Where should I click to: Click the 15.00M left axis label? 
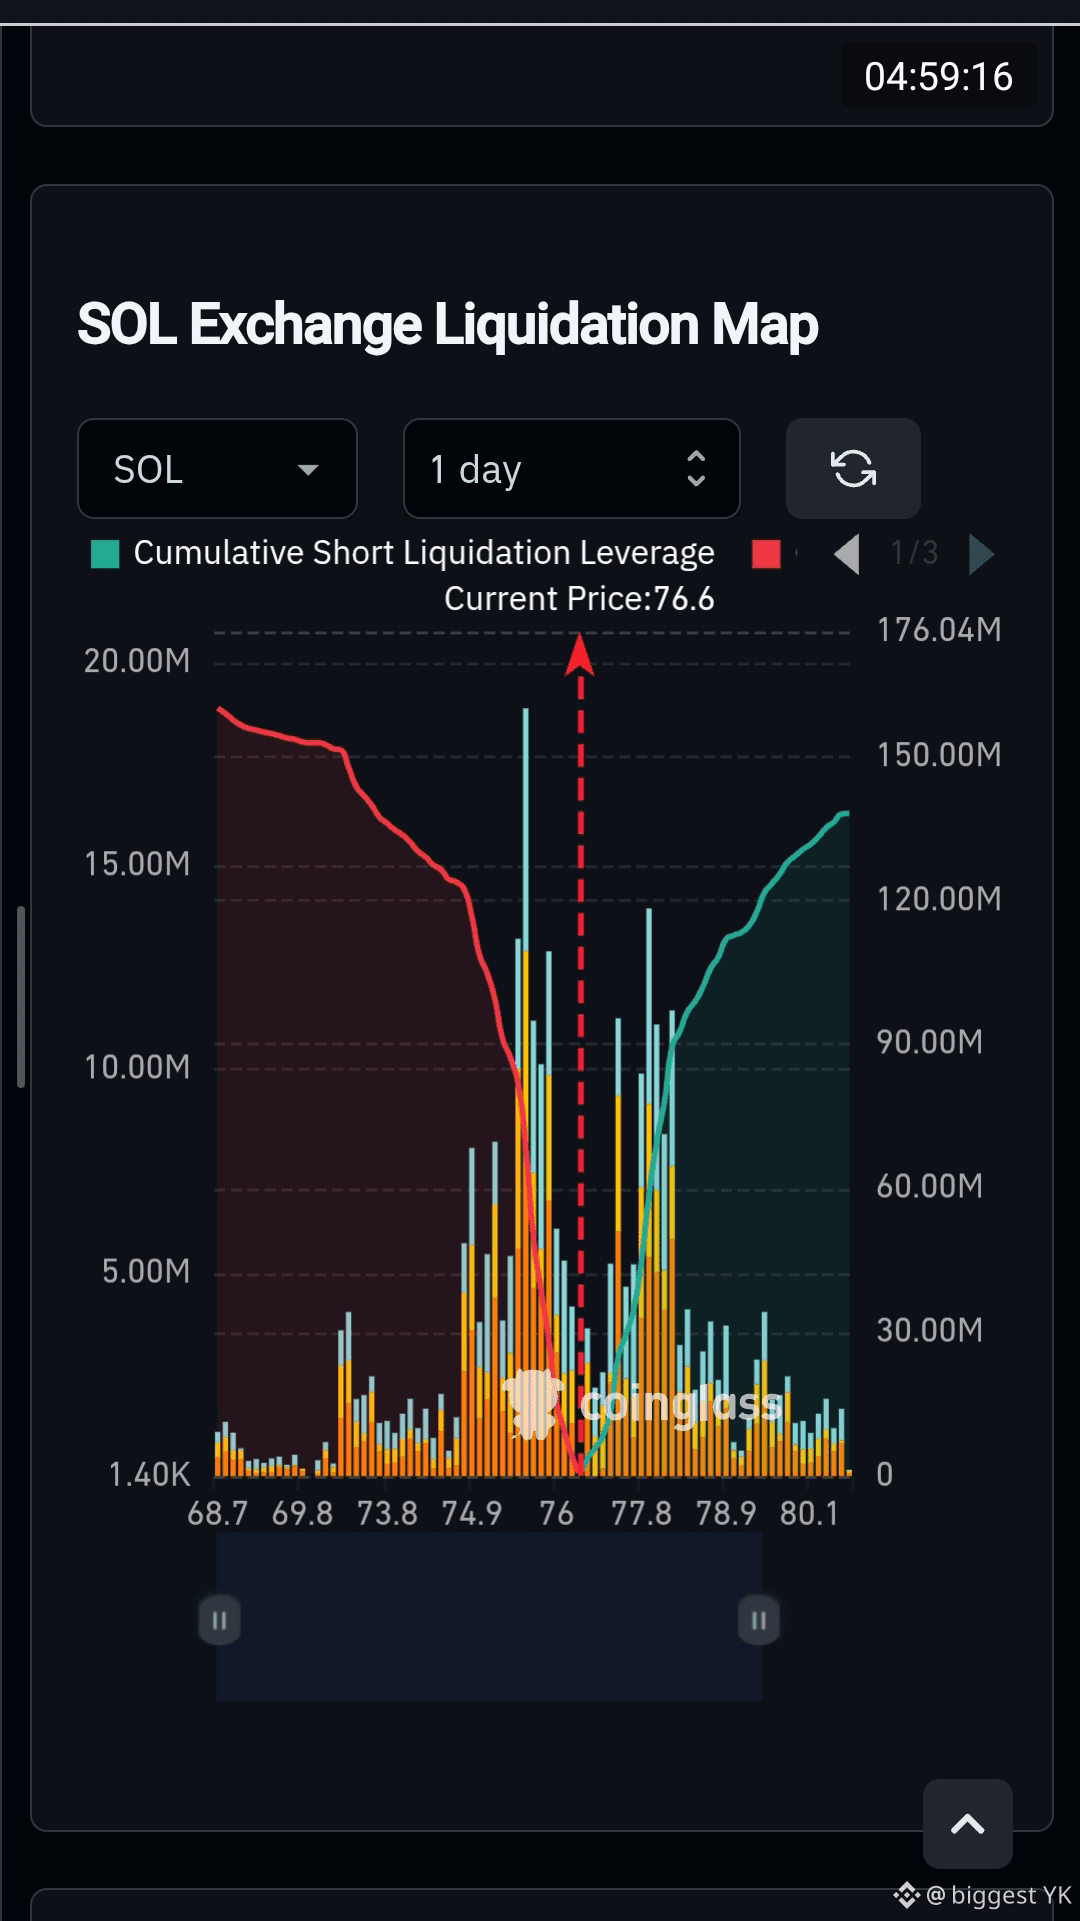point(137,864)
